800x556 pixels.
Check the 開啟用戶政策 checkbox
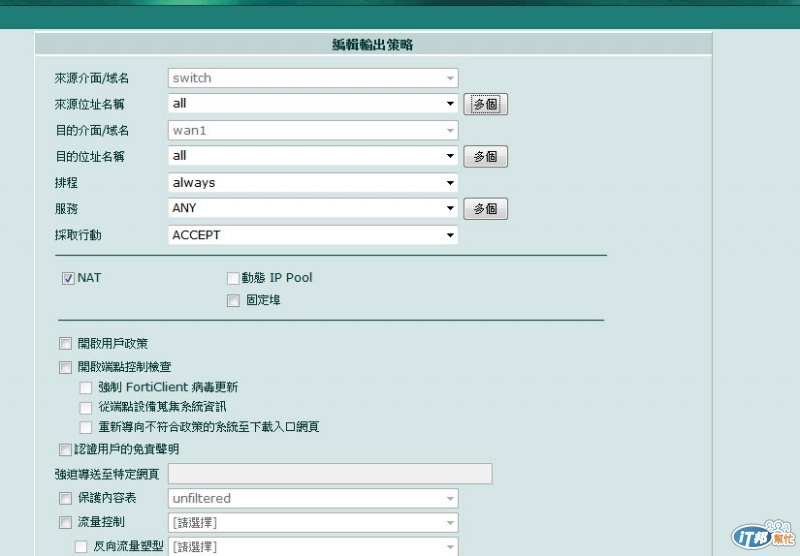coord(65,343)
